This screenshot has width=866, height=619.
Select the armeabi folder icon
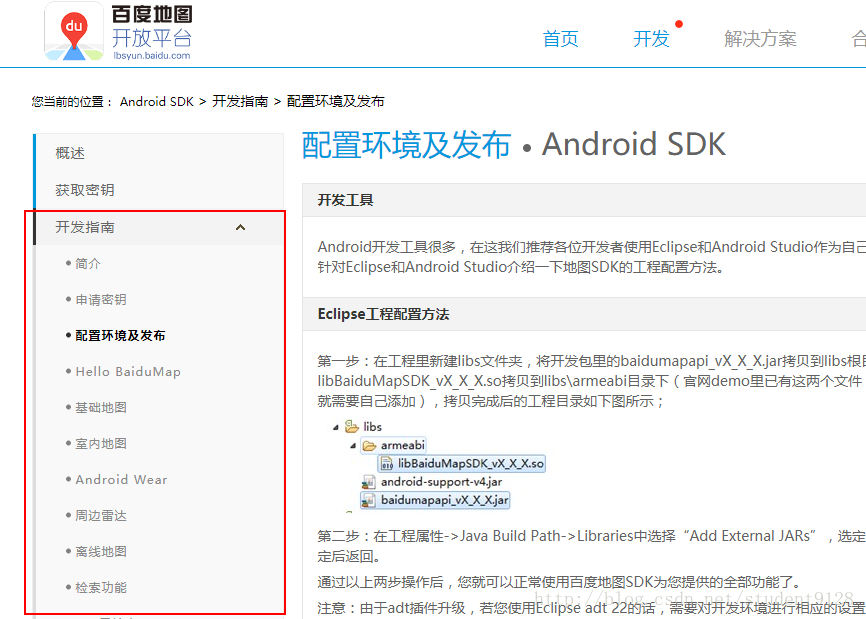pyautogui.click(x=368, y=445)
